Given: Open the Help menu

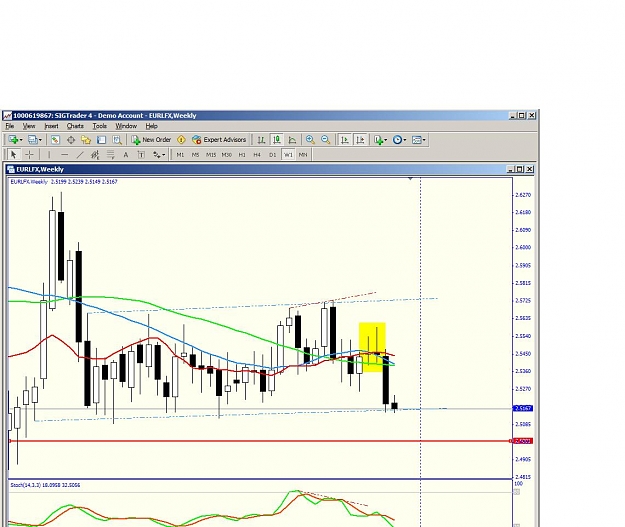Looking at the screenshot, I should (x=151, y=126).
